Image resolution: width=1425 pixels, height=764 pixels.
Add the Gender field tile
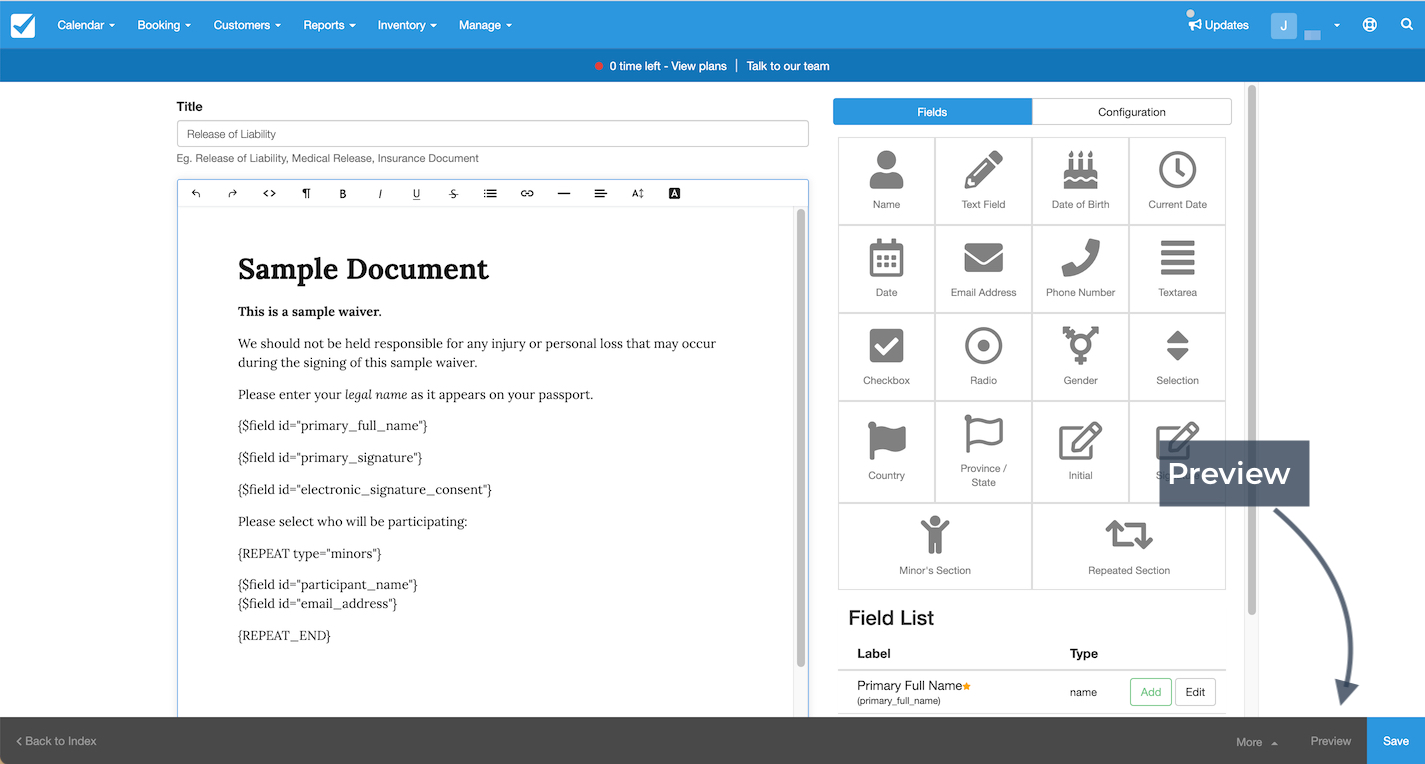coord(1080,357)
